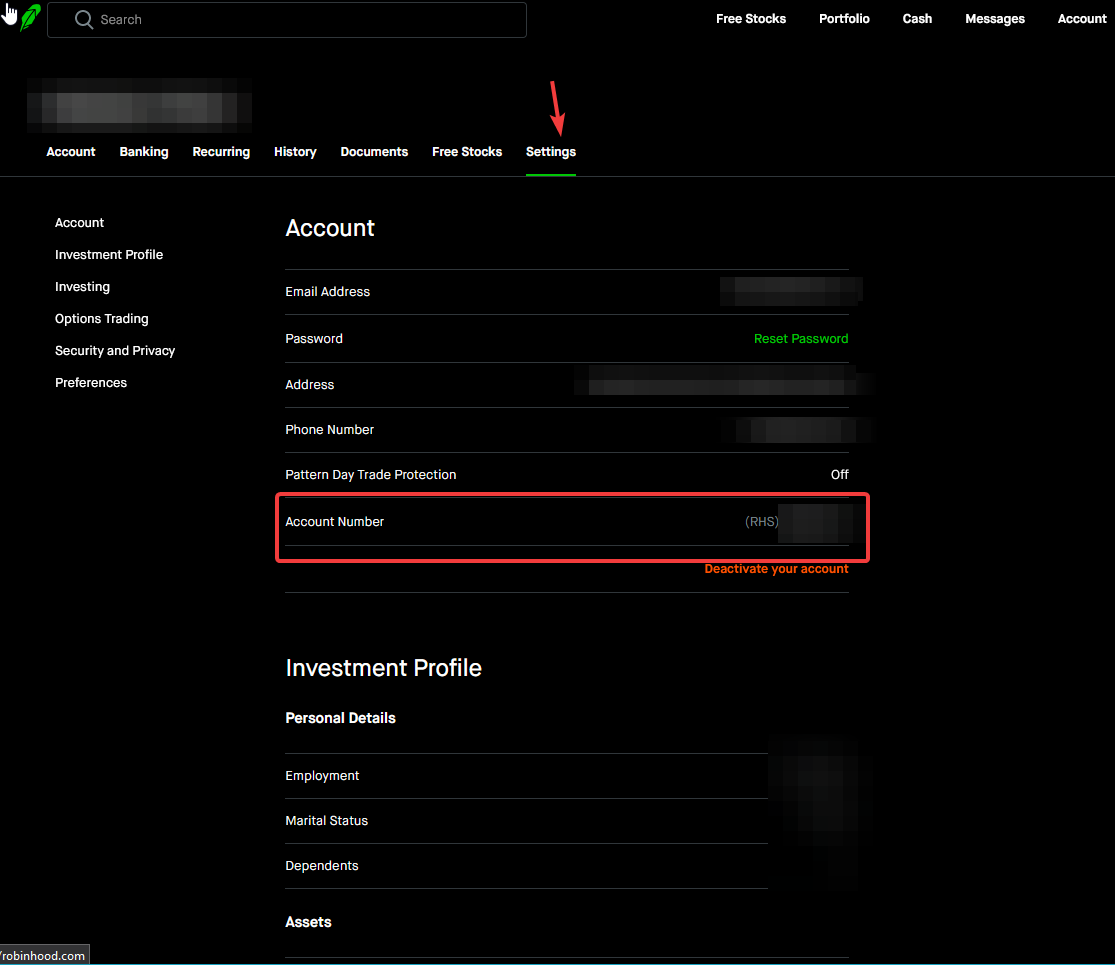Click the (RHS) account prefix text
Image resolution: width=1115 pixels, height=965 pixels.
(761, 521)
